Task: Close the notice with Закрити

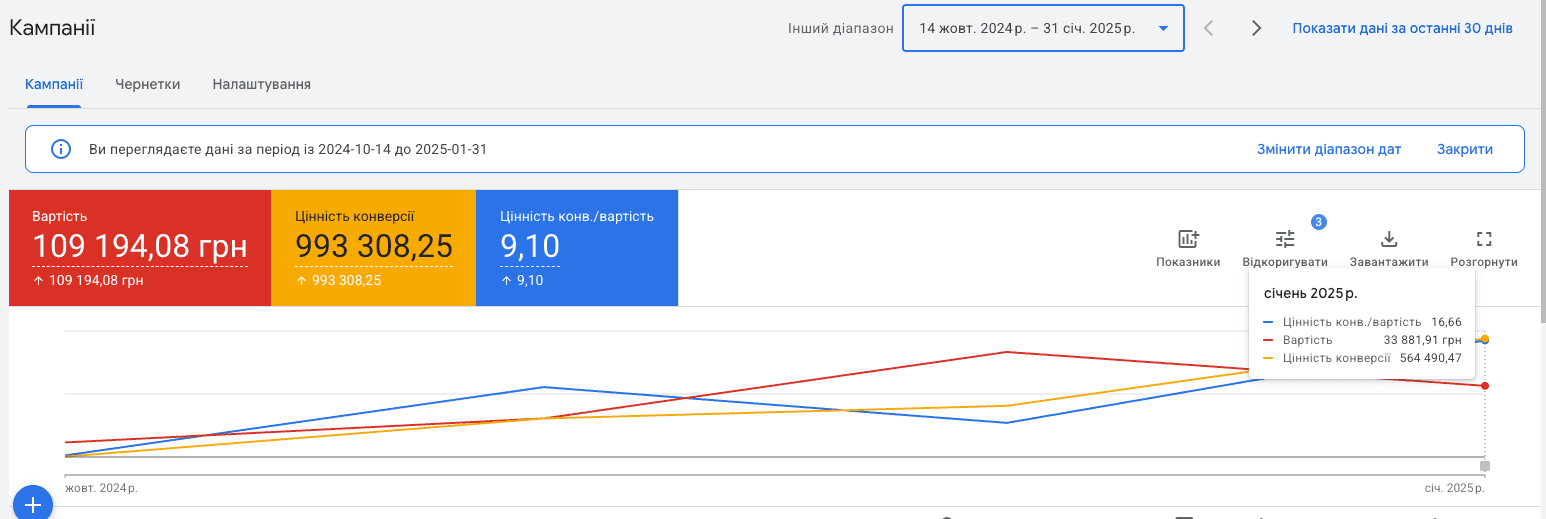Action: tap(1465, 149)
